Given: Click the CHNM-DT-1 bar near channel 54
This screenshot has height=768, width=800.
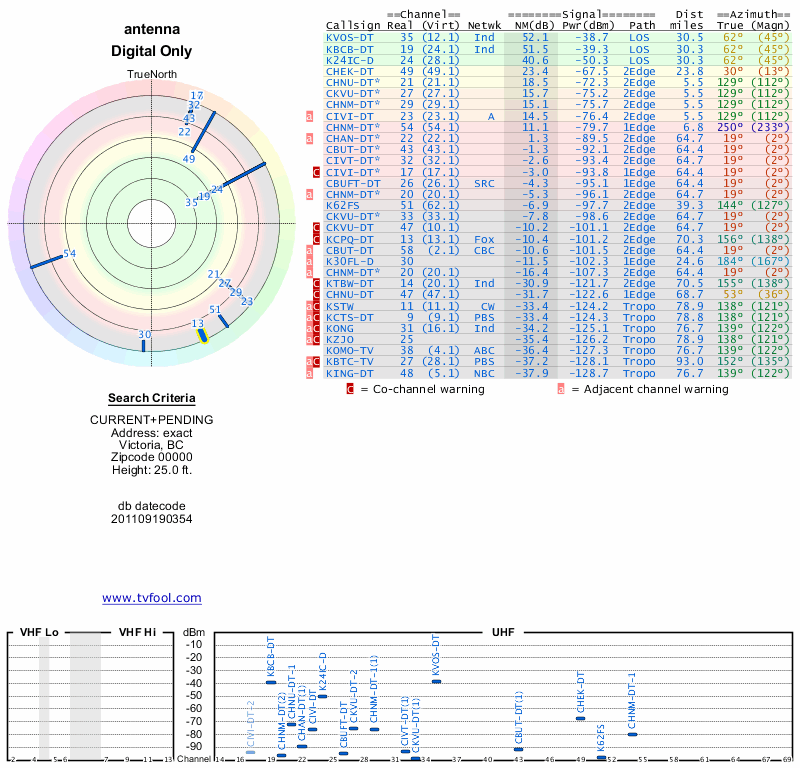Looking at the screenshot, I should point(632,734).
